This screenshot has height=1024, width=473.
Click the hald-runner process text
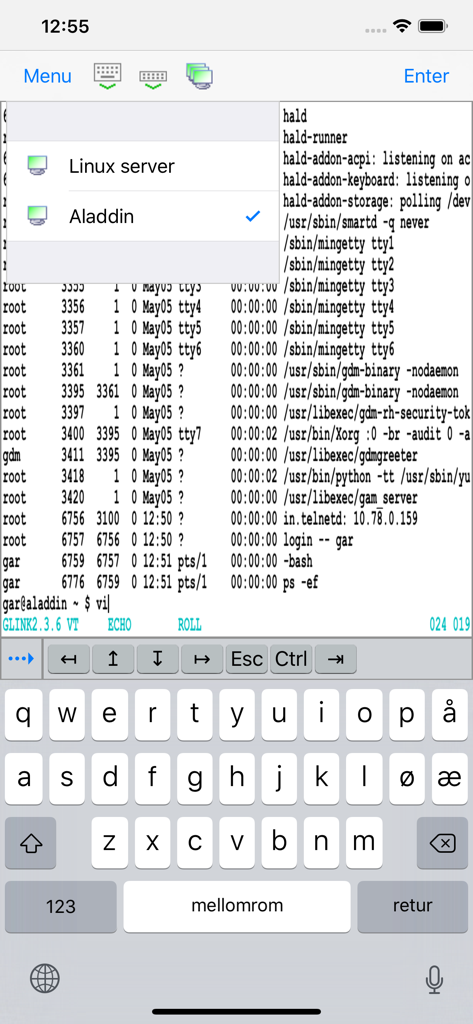(x=315, y=138)
